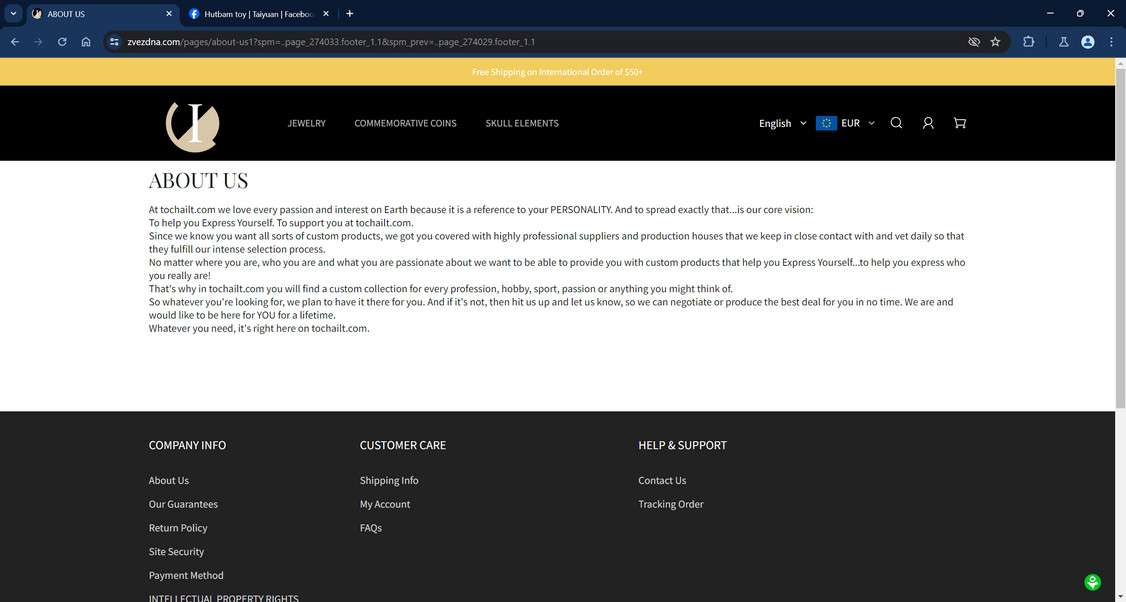Image resolution: width=1126 pixels, height=602 pixels.
Task: Go back with browser back arrow
Action: pyautogui.click(x=14, y=42)
